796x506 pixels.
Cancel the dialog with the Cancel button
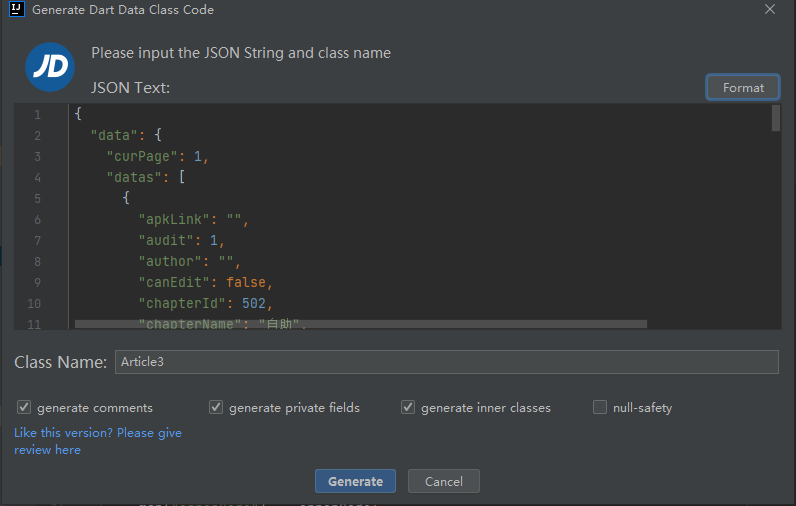(443, 481)
